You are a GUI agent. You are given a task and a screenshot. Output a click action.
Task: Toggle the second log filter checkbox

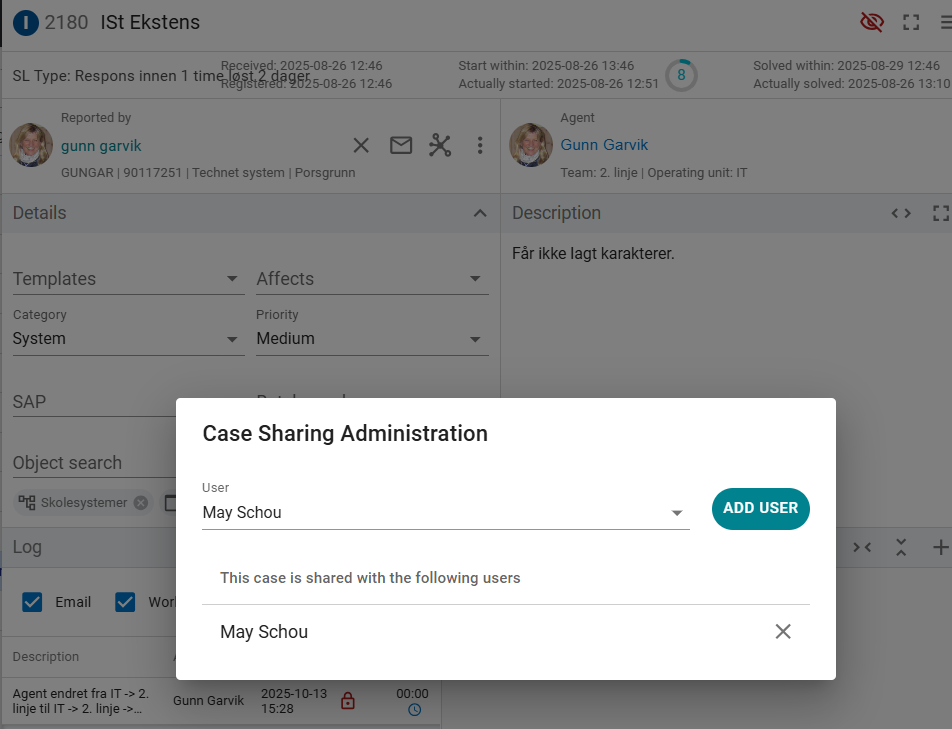125,602
